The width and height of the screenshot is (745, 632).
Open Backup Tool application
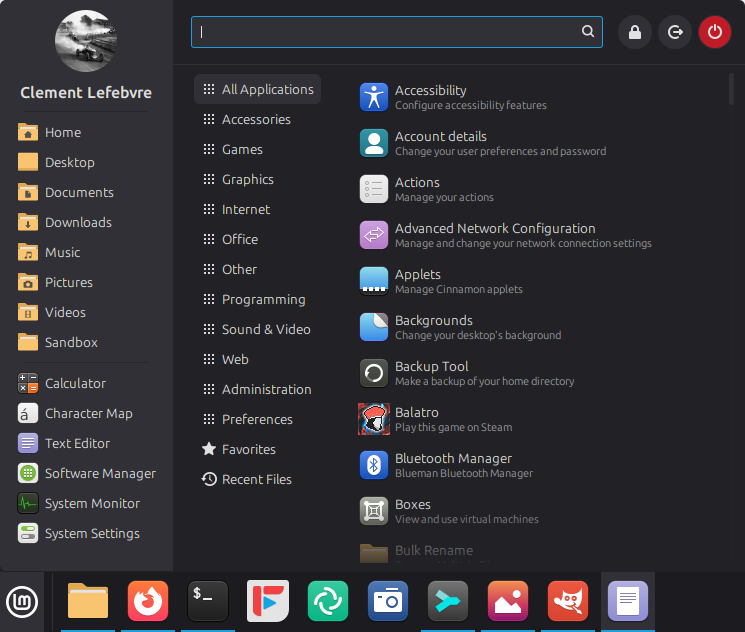coord(431,373)
